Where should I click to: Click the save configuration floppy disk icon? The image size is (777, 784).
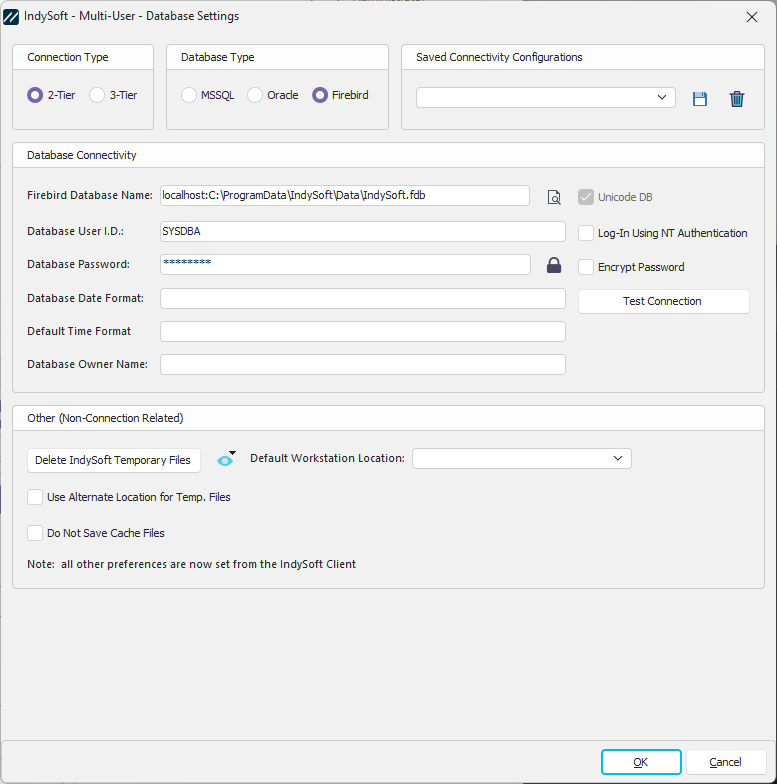(x=700, y=98)
